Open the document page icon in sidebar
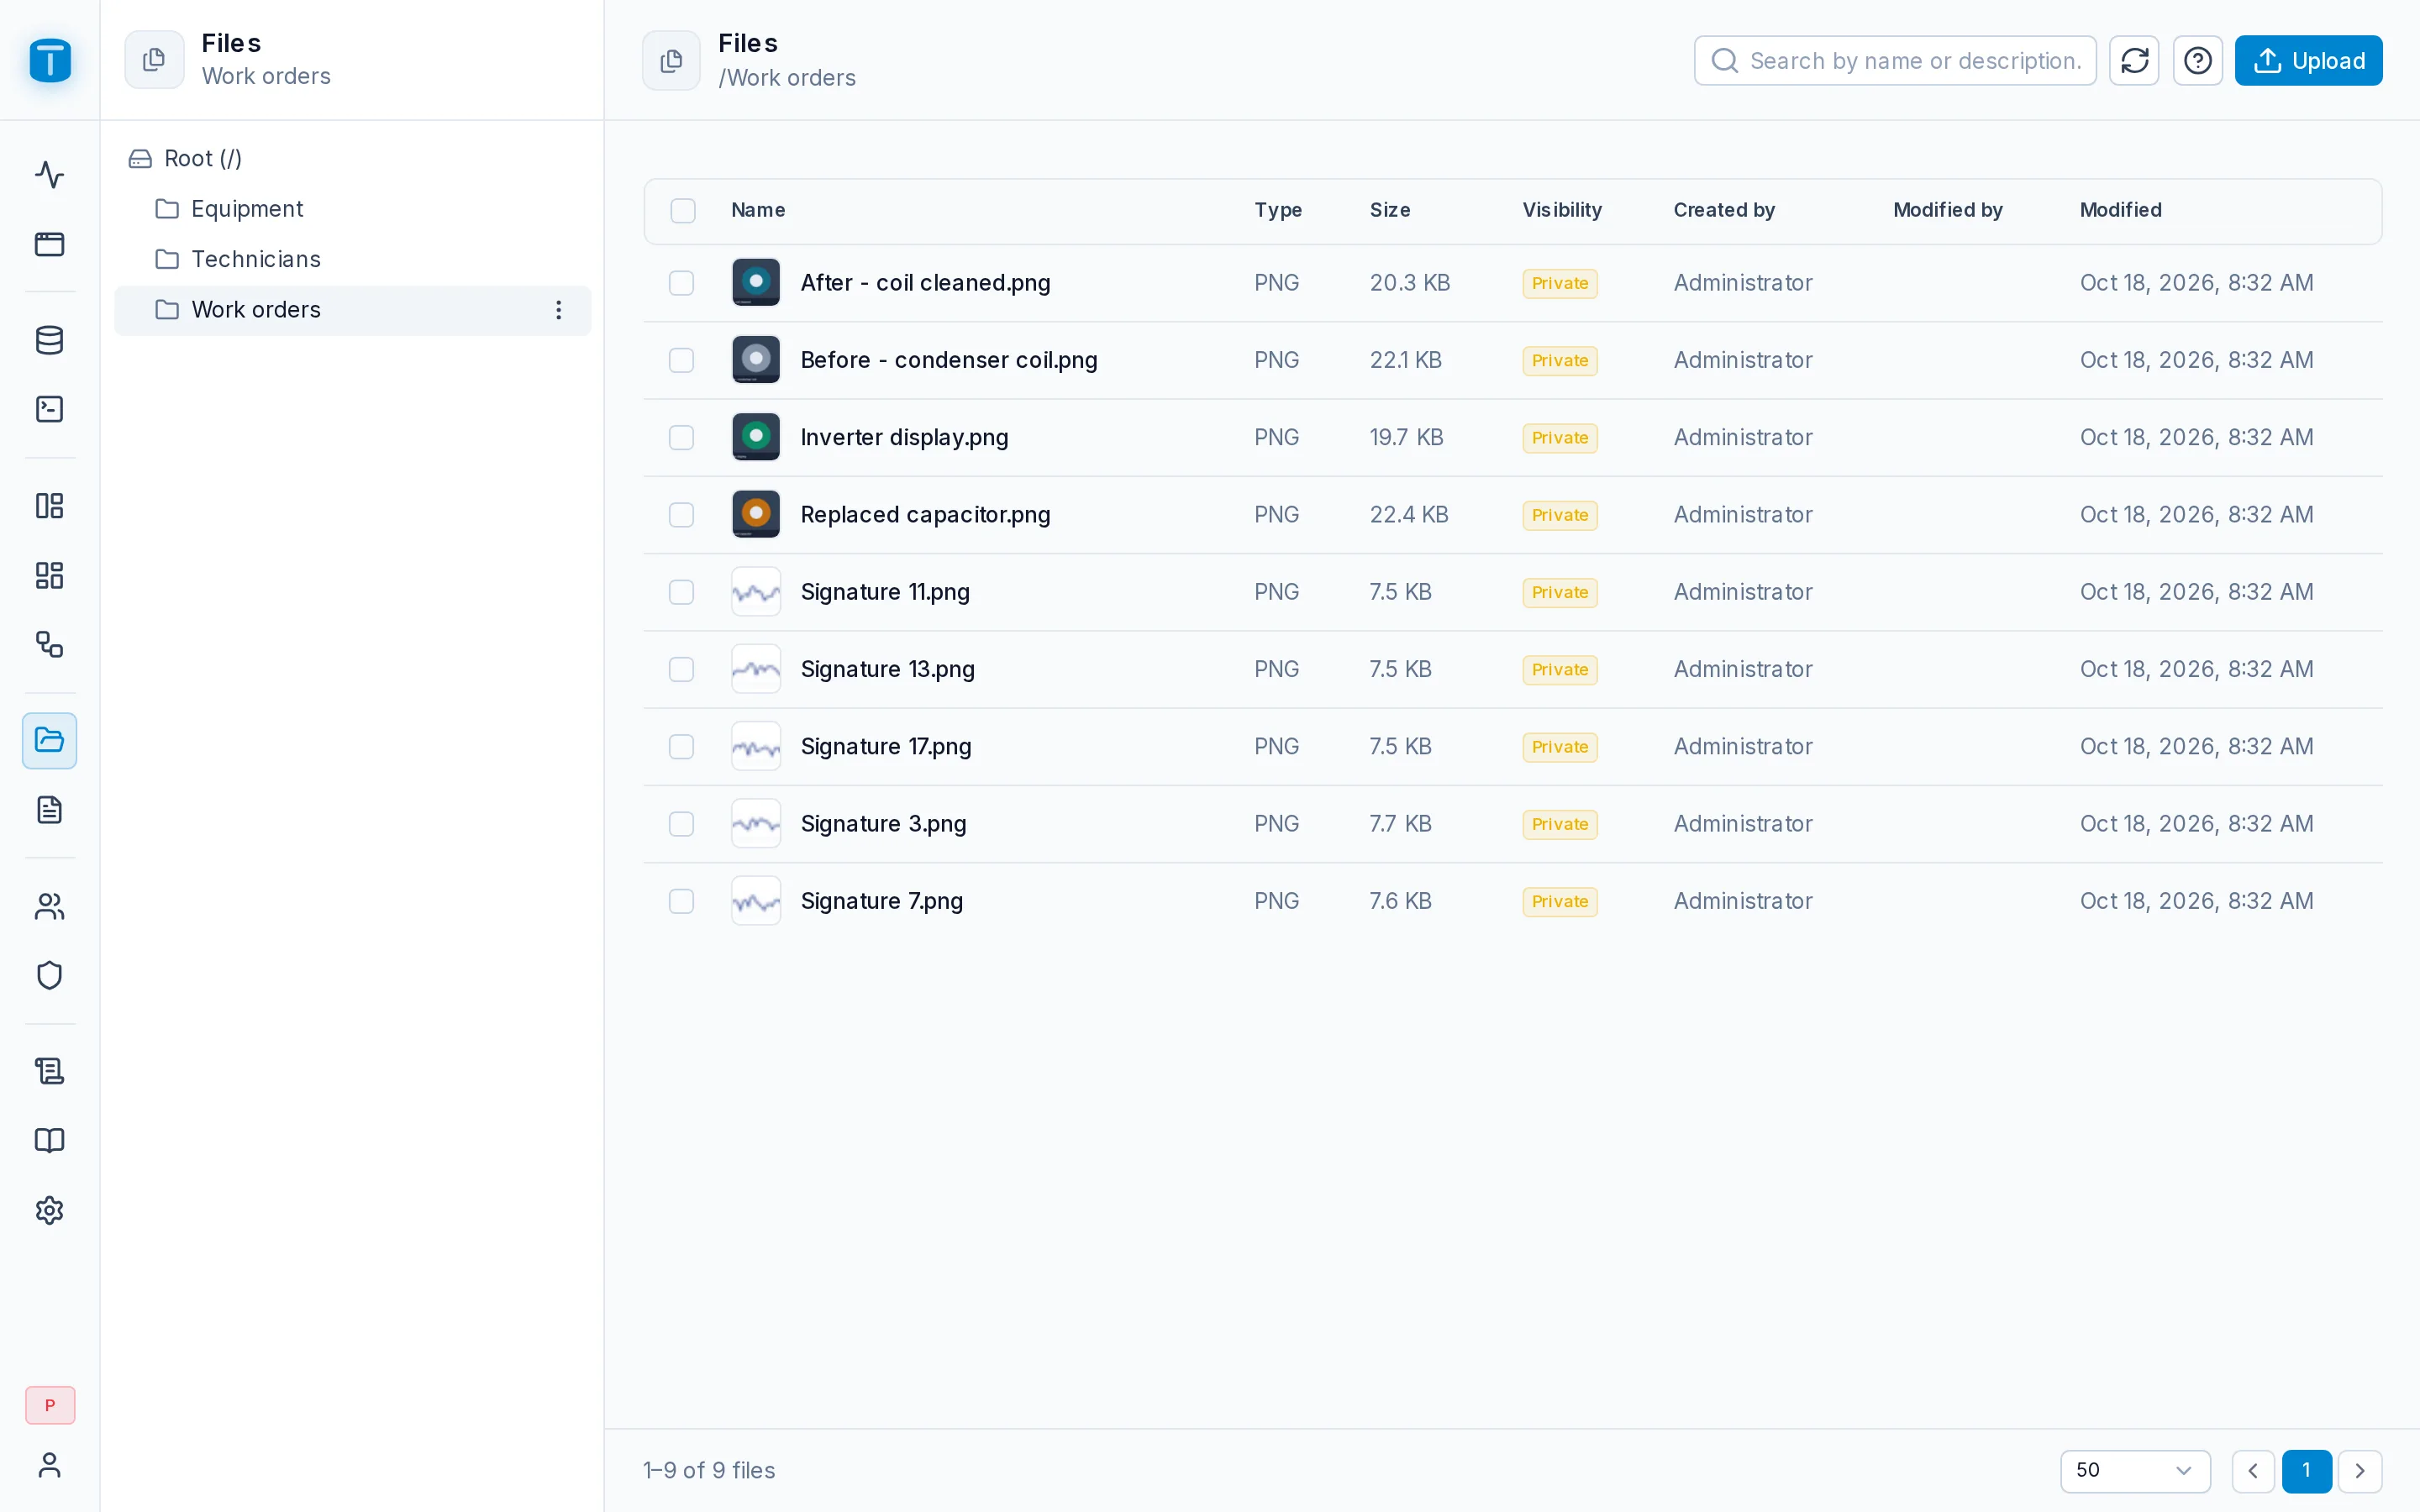Screen dimensions: 2420x1512 tap(49, 810)
